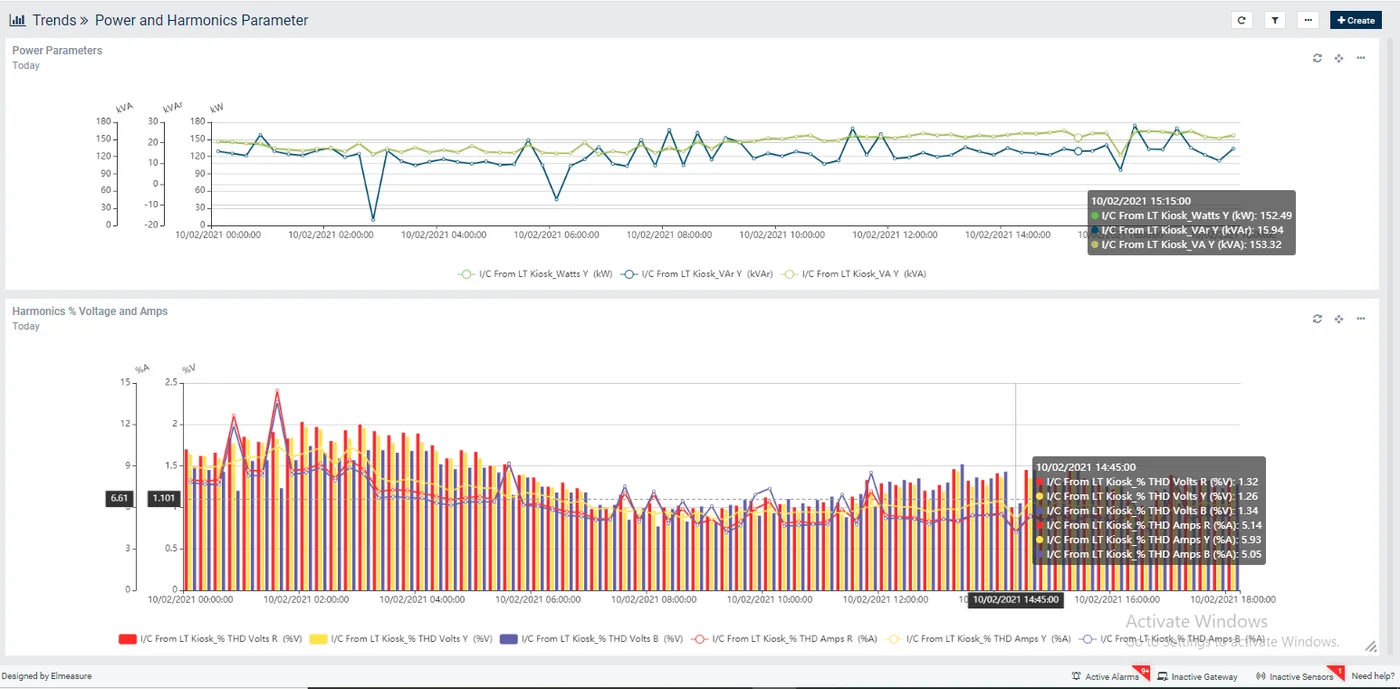Screen dimensions: 1400x689
Task: Toggle the % THD Volts R legend series
Action: tap(210, 638)
